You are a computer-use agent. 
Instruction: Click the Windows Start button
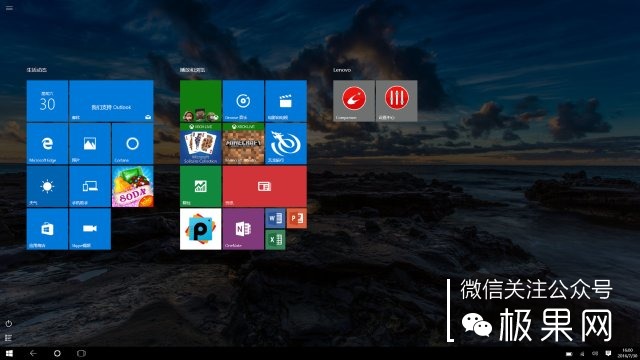(9, 353)
